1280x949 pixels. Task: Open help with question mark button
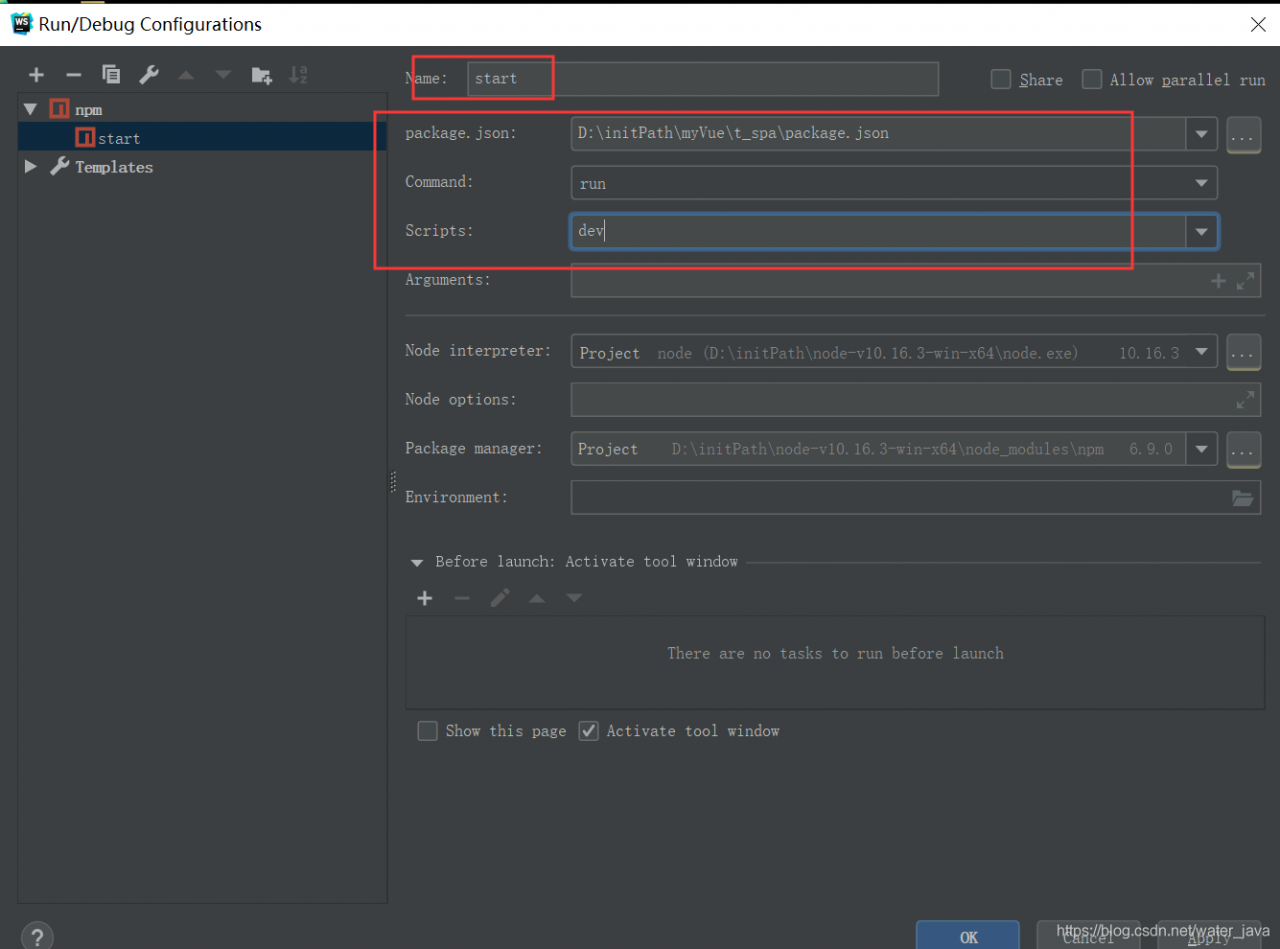click(x=37, y=936)
